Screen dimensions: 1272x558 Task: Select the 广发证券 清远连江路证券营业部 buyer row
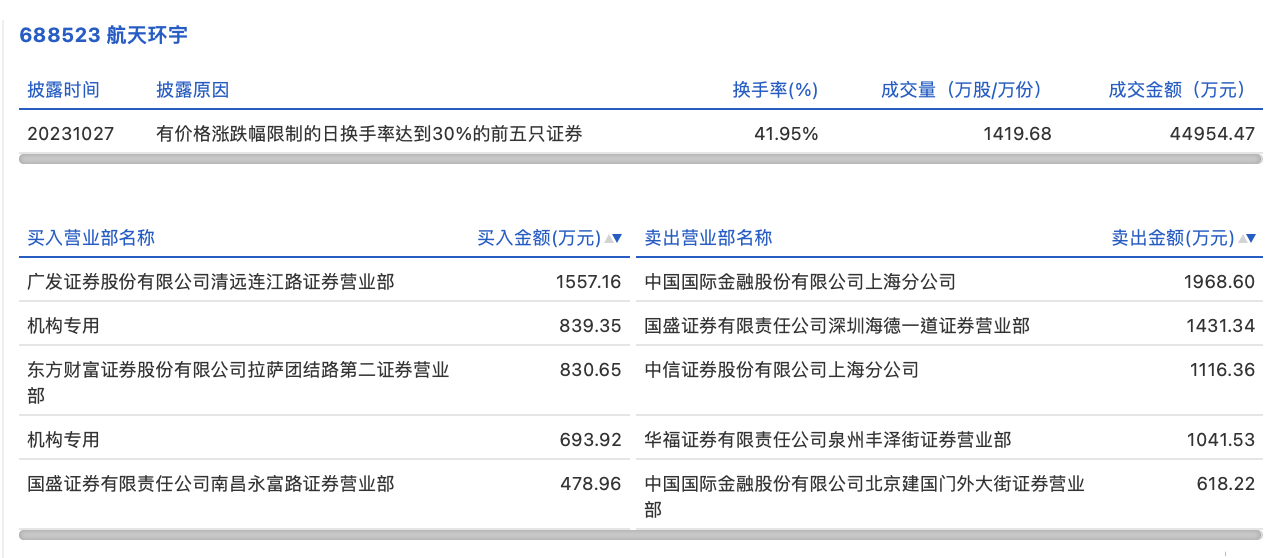[211, 282]
